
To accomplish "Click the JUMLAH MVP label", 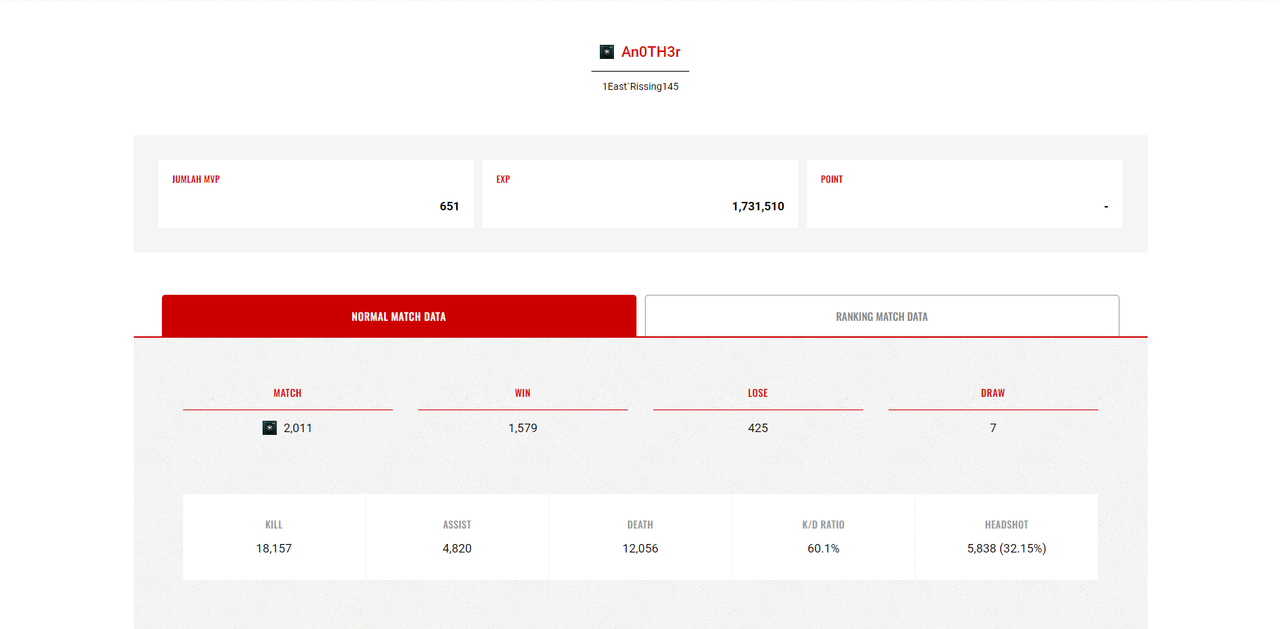I will [x=196, y=180].
